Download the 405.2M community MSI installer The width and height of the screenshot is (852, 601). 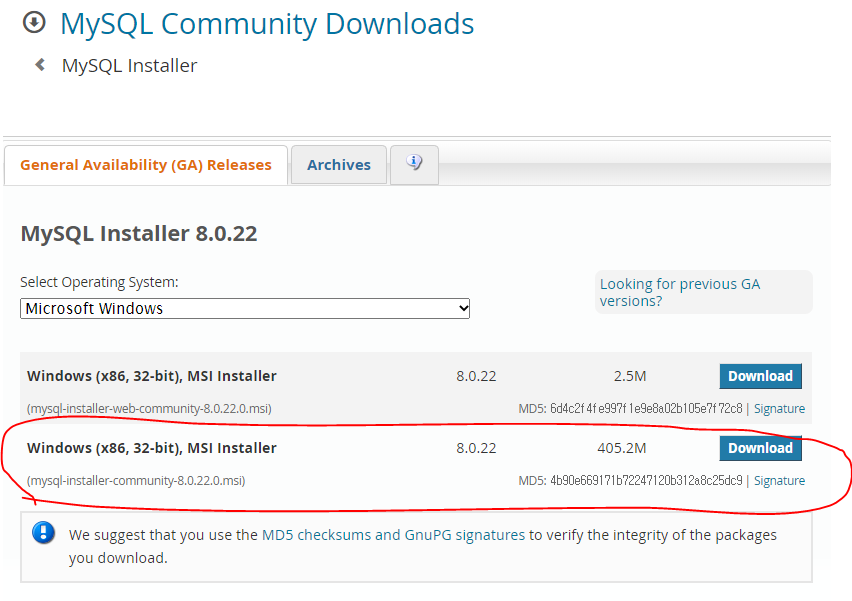coord(760,448)
